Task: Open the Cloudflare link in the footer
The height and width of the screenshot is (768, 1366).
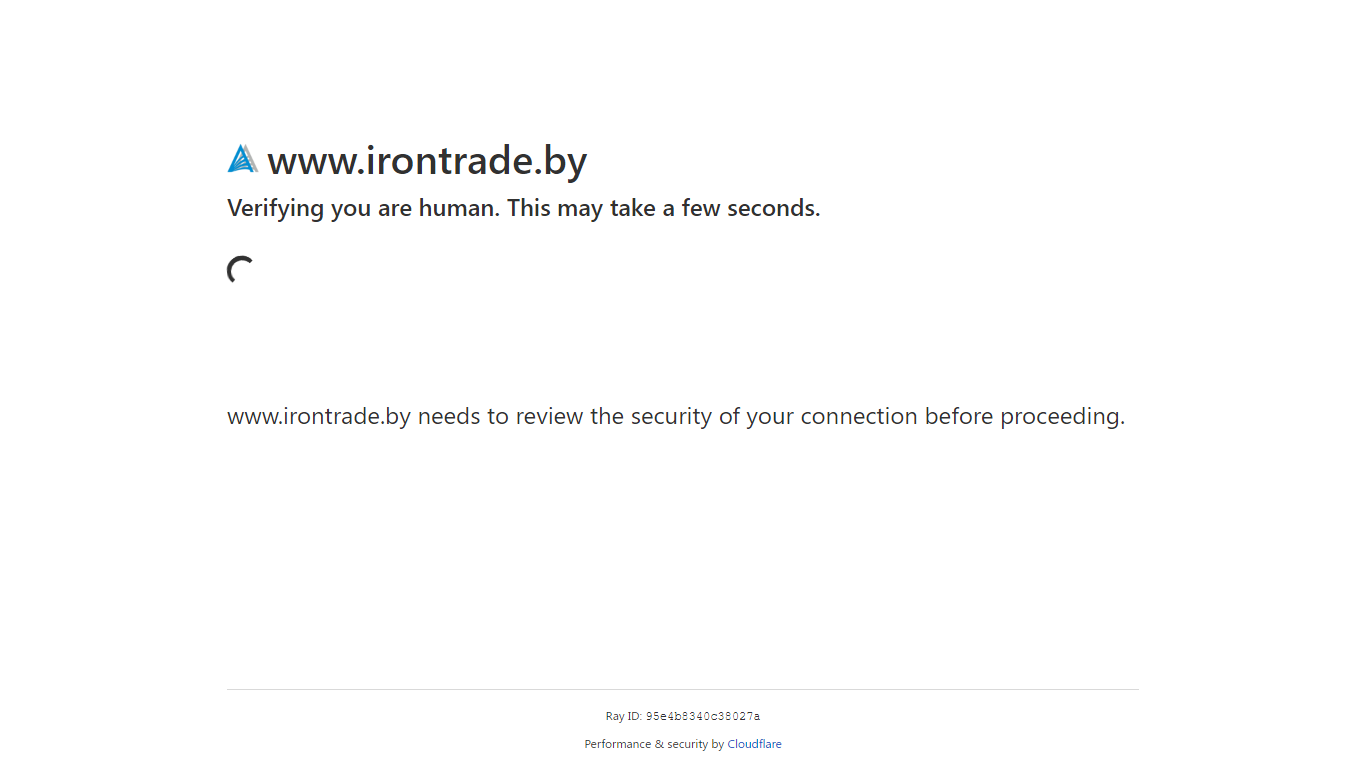Action: click(754, 744)
